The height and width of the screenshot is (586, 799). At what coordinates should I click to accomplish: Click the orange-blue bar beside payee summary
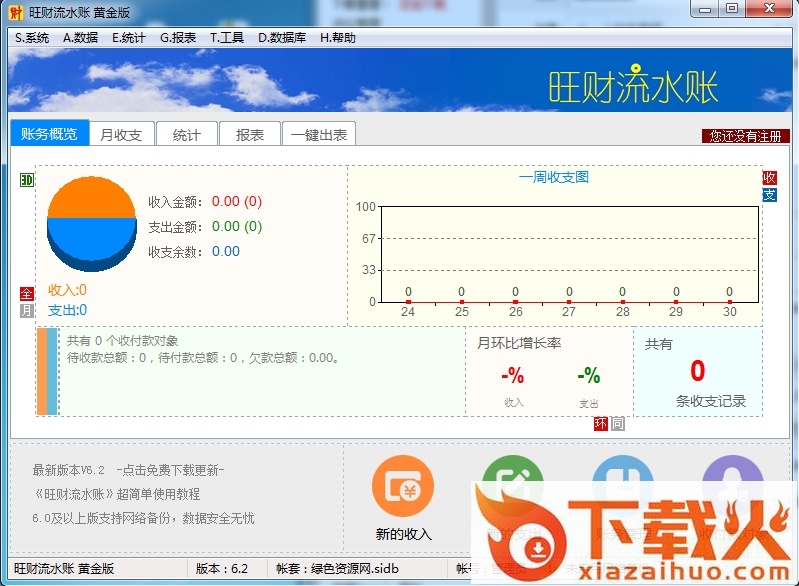47,371
